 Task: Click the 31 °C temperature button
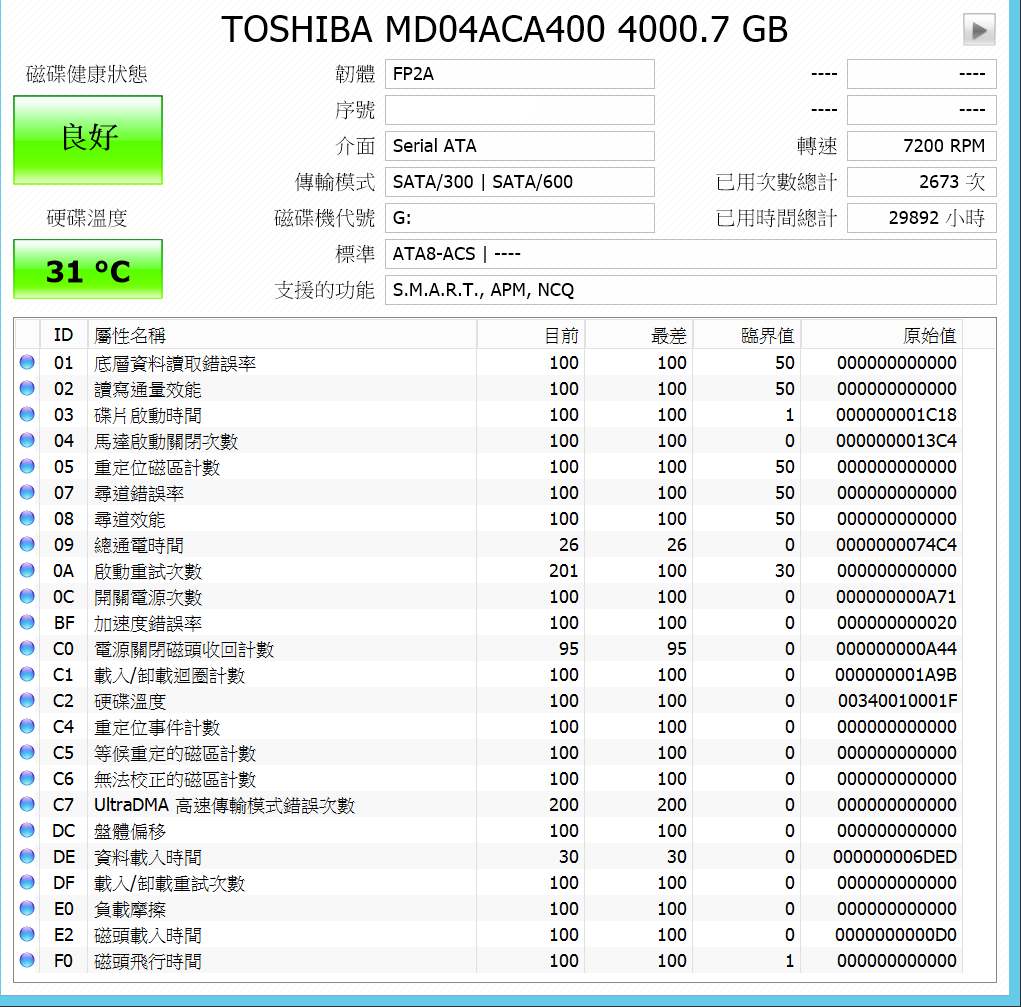coord(88,269)
